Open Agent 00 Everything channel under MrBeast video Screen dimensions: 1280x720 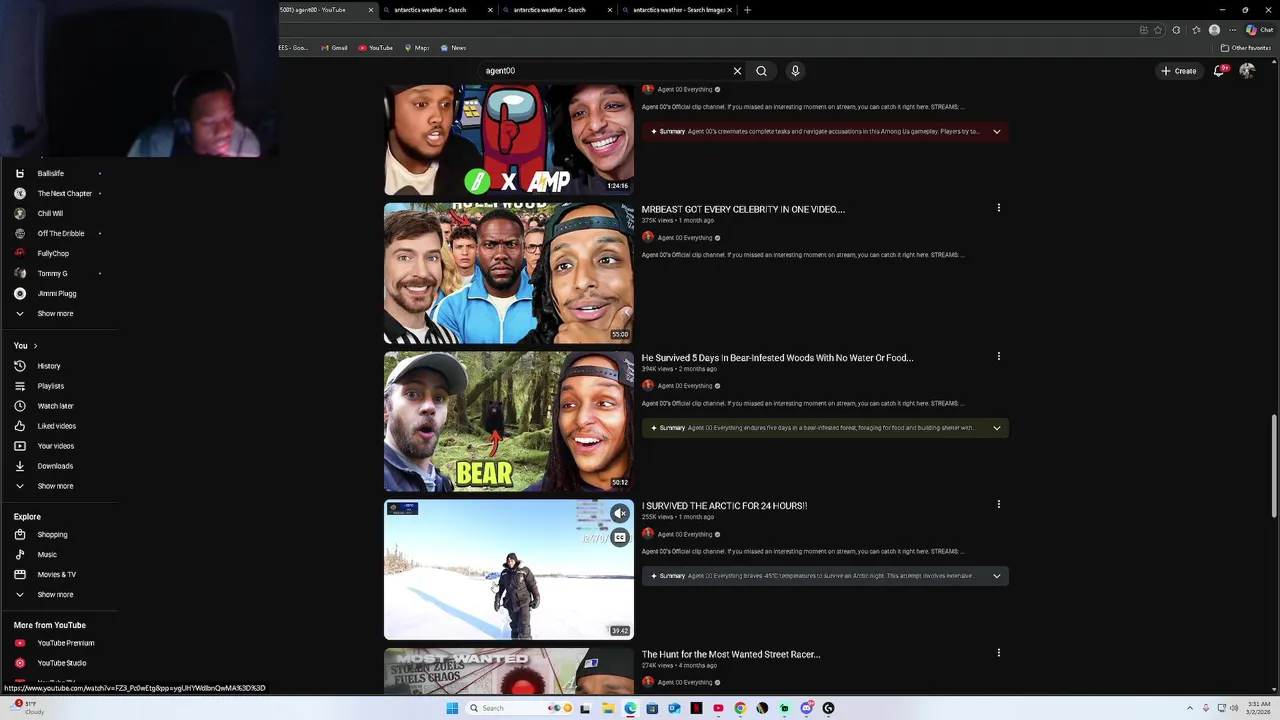pyautogui.click(x=684, y=238)
